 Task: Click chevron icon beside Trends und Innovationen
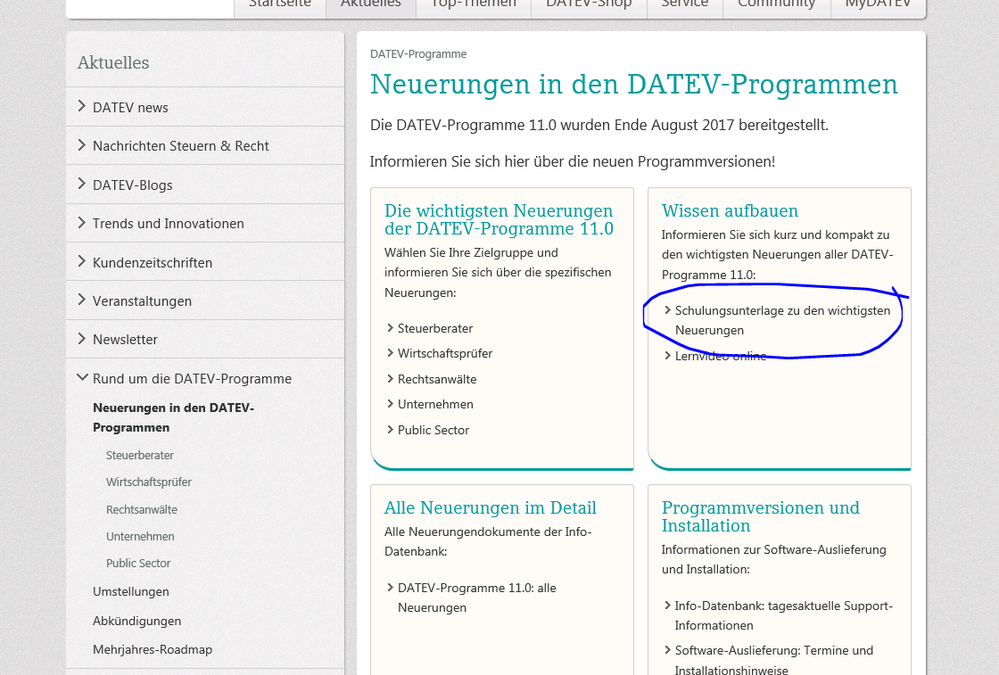click(x=82, y=223)
